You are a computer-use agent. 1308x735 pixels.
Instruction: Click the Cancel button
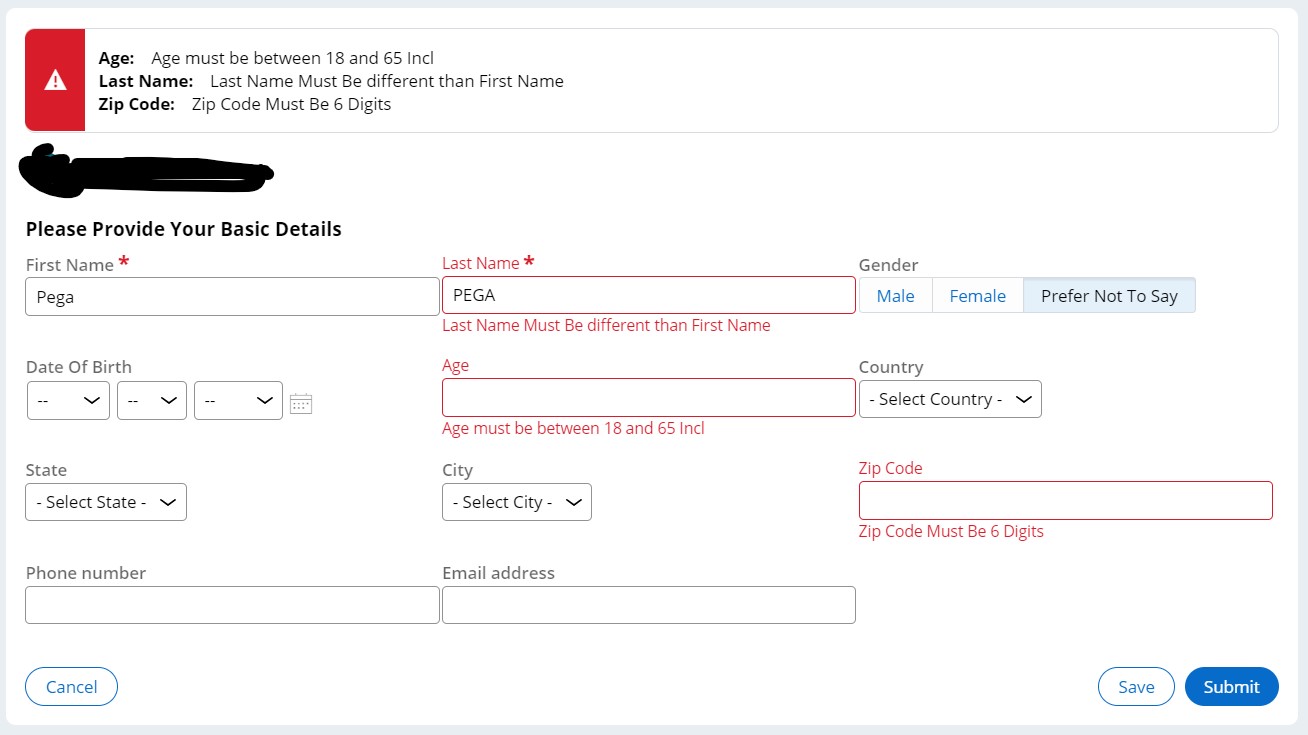point(71,686)
